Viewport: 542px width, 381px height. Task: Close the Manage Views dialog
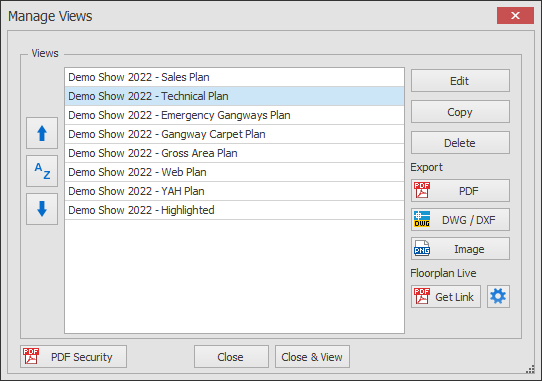[515, 16]
